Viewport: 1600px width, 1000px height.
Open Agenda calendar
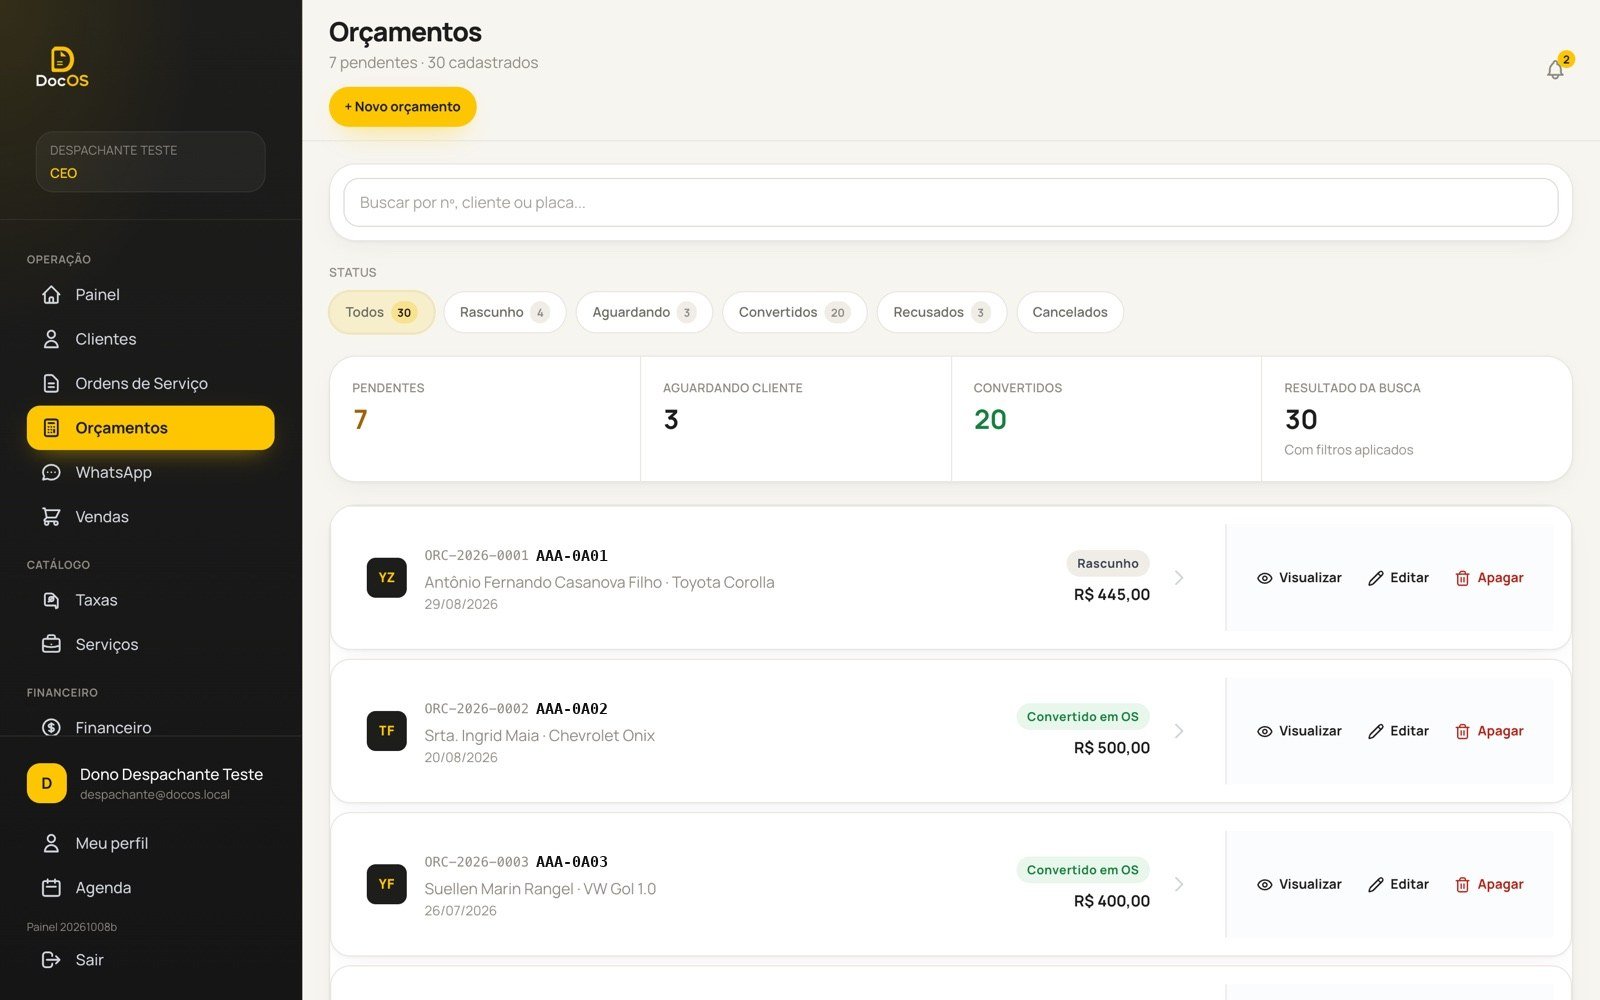click(150, 888)
